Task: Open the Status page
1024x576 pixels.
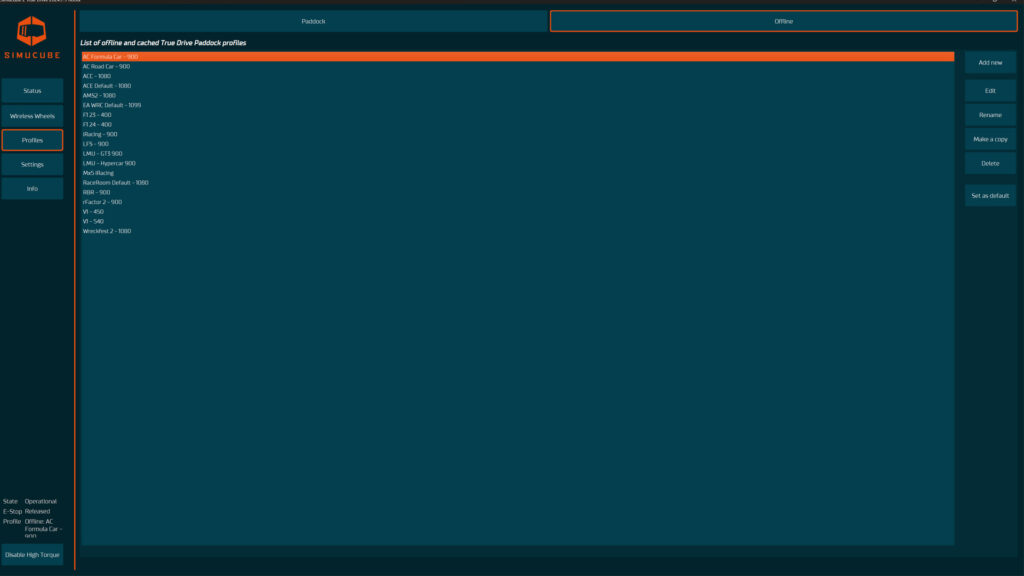Action: click(32, 91)
